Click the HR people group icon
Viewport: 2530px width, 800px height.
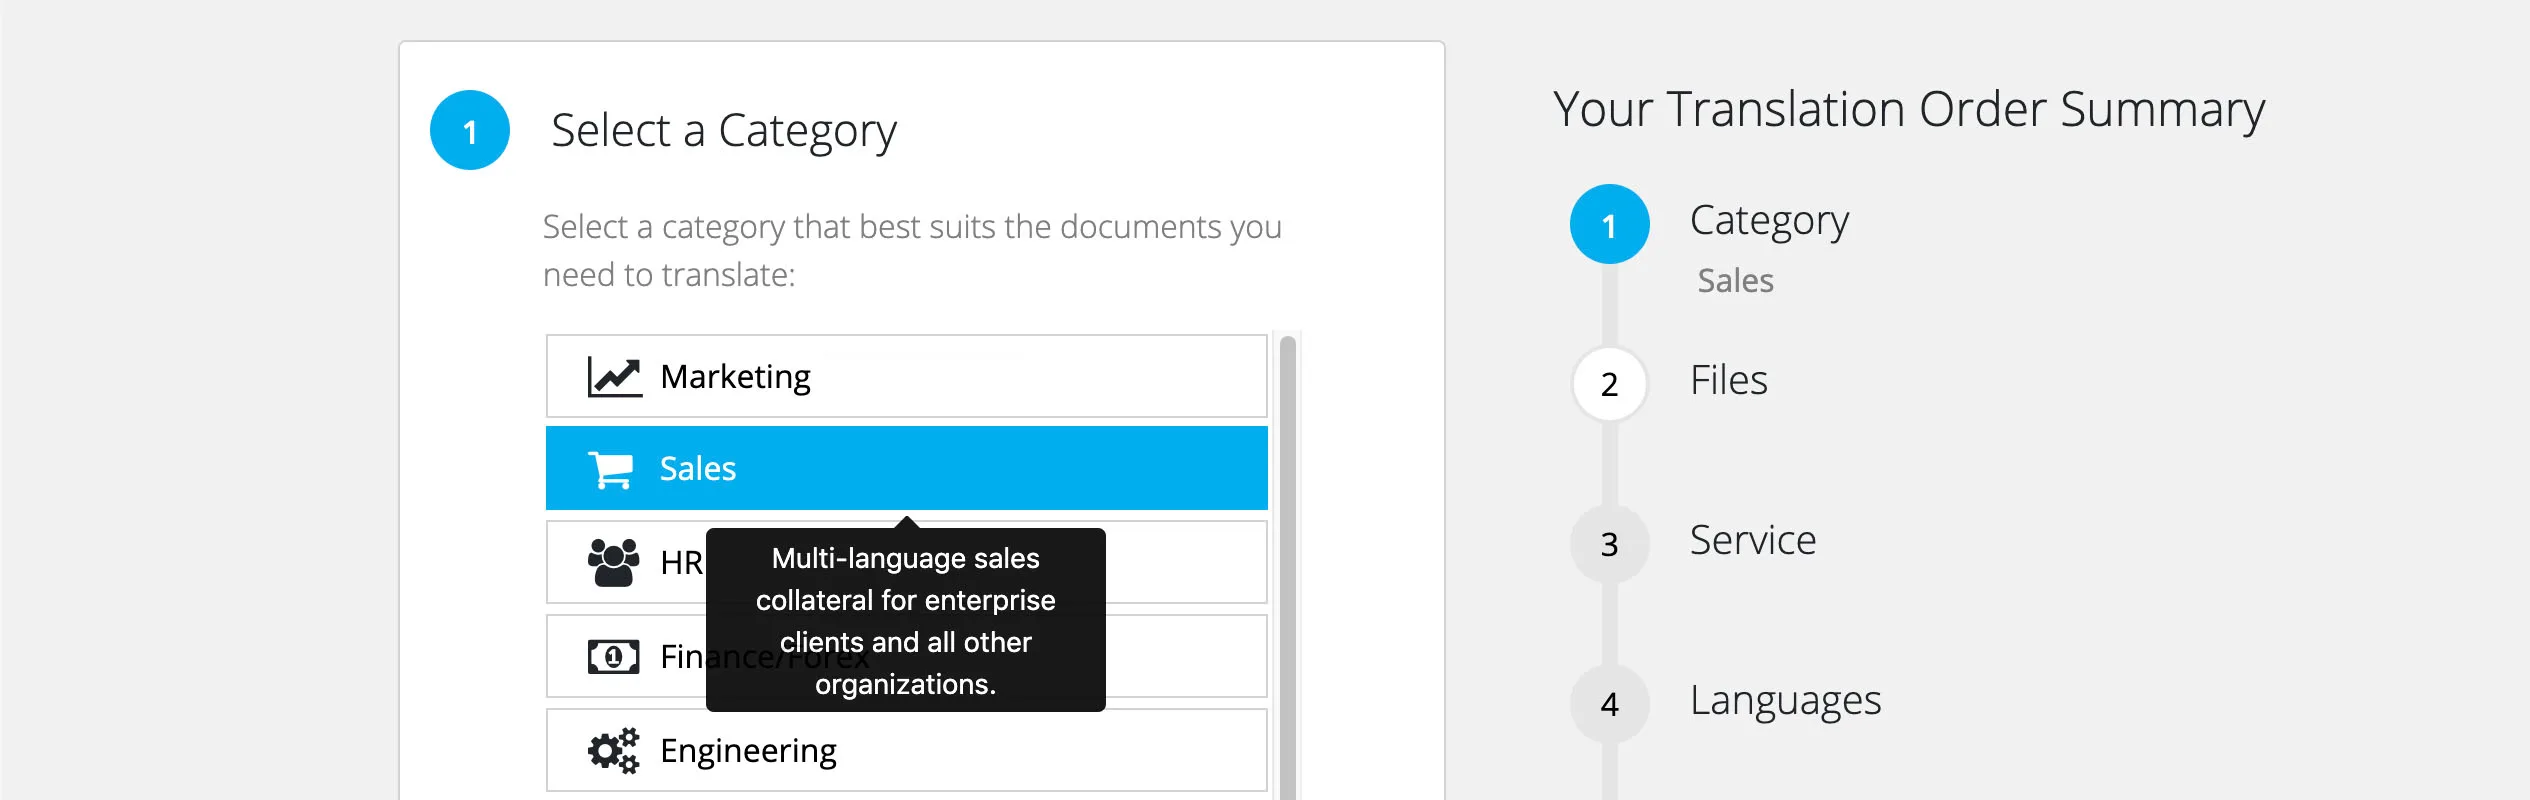(613, 563)
